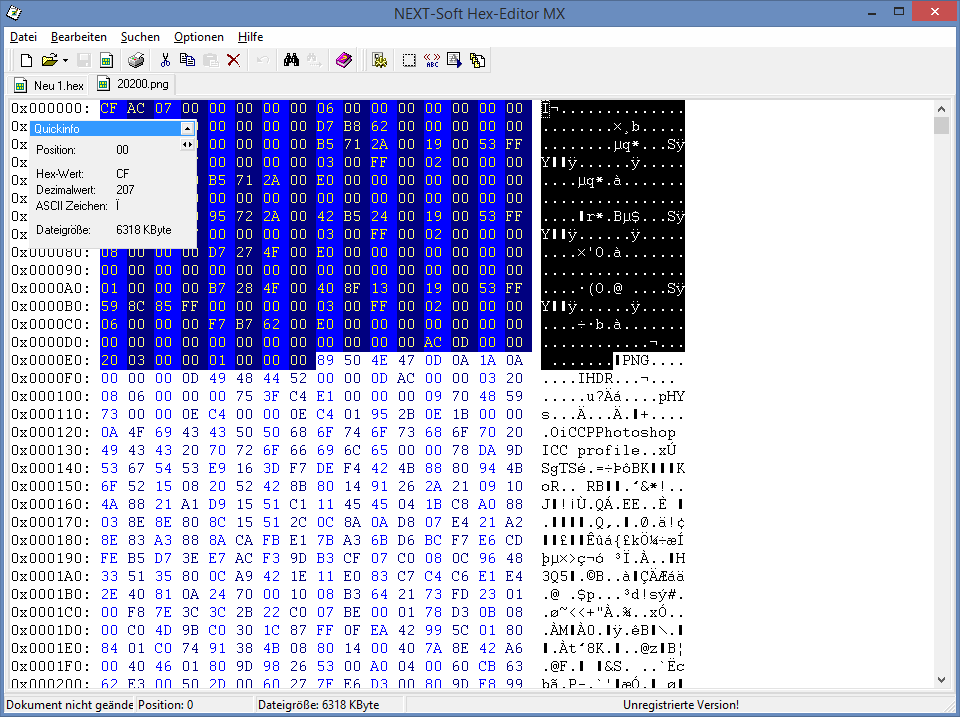The image size is (960, 717).
Task: Click the dashed rectangle select block icon
Action: click(x=409, y=60)
